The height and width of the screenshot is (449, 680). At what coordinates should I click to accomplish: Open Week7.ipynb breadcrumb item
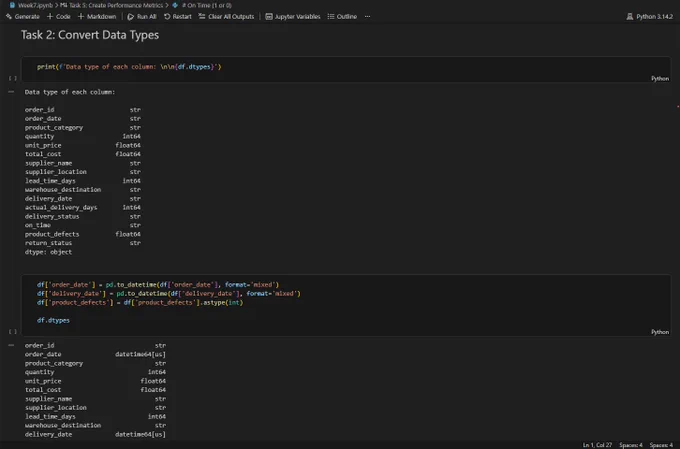tap(31, 5)
